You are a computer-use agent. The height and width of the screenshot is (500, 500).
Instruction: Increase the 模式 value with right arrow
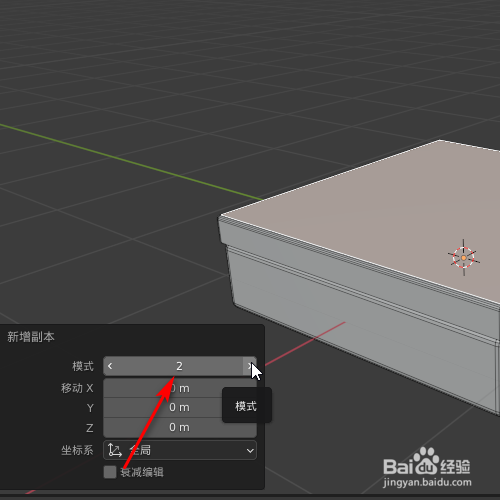click(250, 366)
